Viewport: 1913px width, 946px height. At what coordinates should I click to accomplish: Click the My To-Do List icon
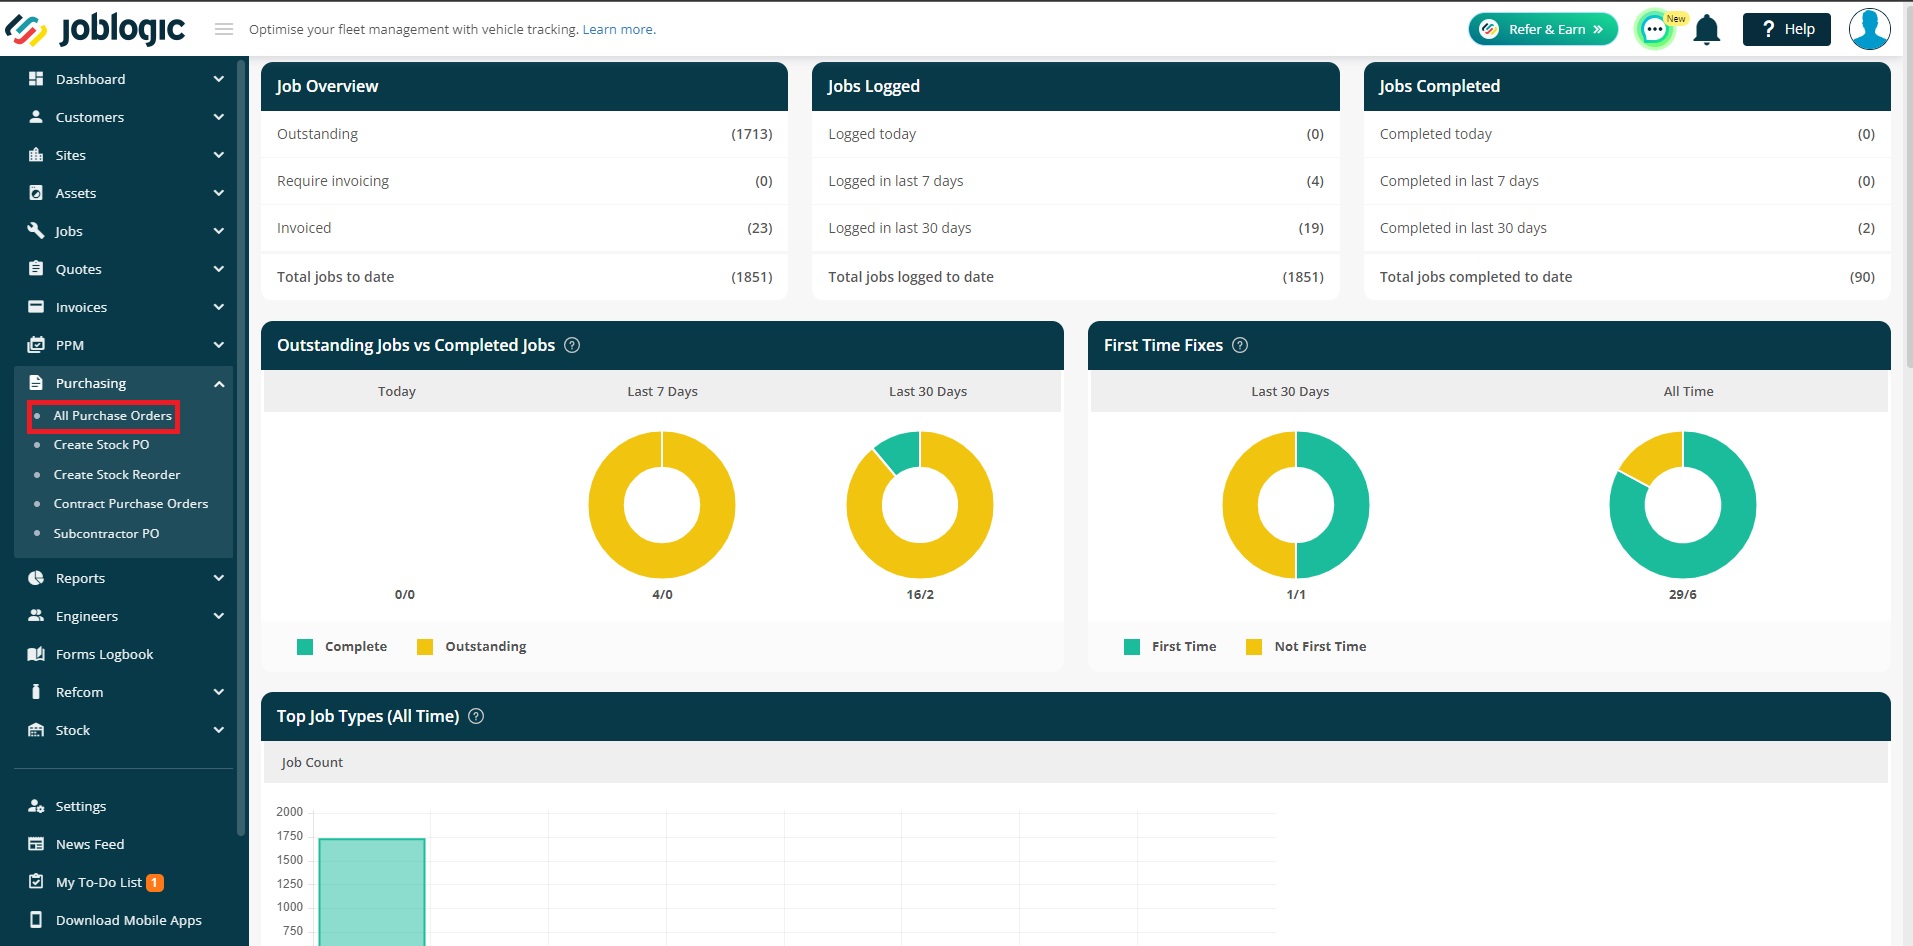36,882
